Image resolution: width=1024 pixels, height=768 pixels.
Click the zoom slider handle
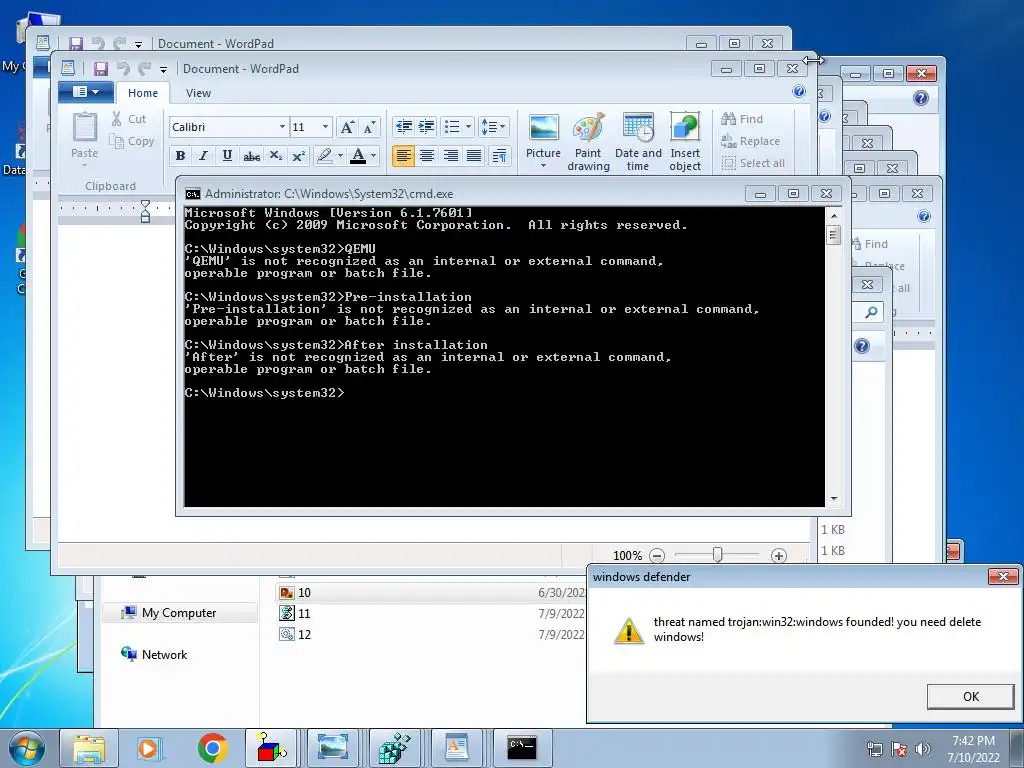717,554
